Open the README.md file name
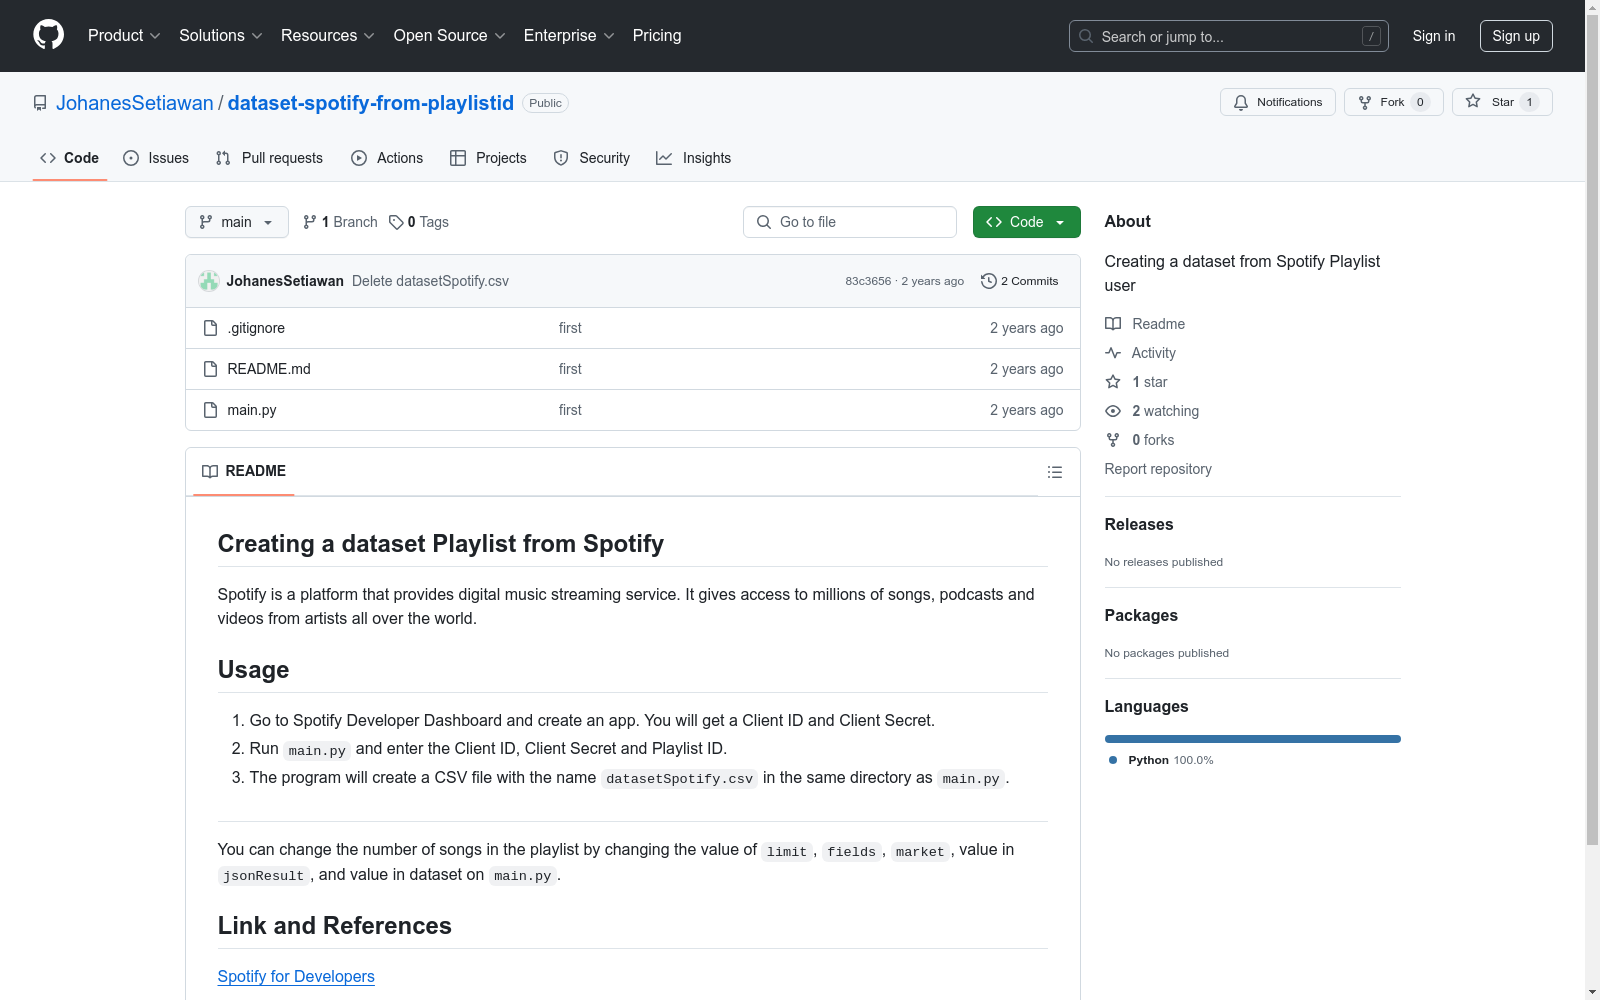This screenshot has height=1000, width=1600. click(269, 369)
